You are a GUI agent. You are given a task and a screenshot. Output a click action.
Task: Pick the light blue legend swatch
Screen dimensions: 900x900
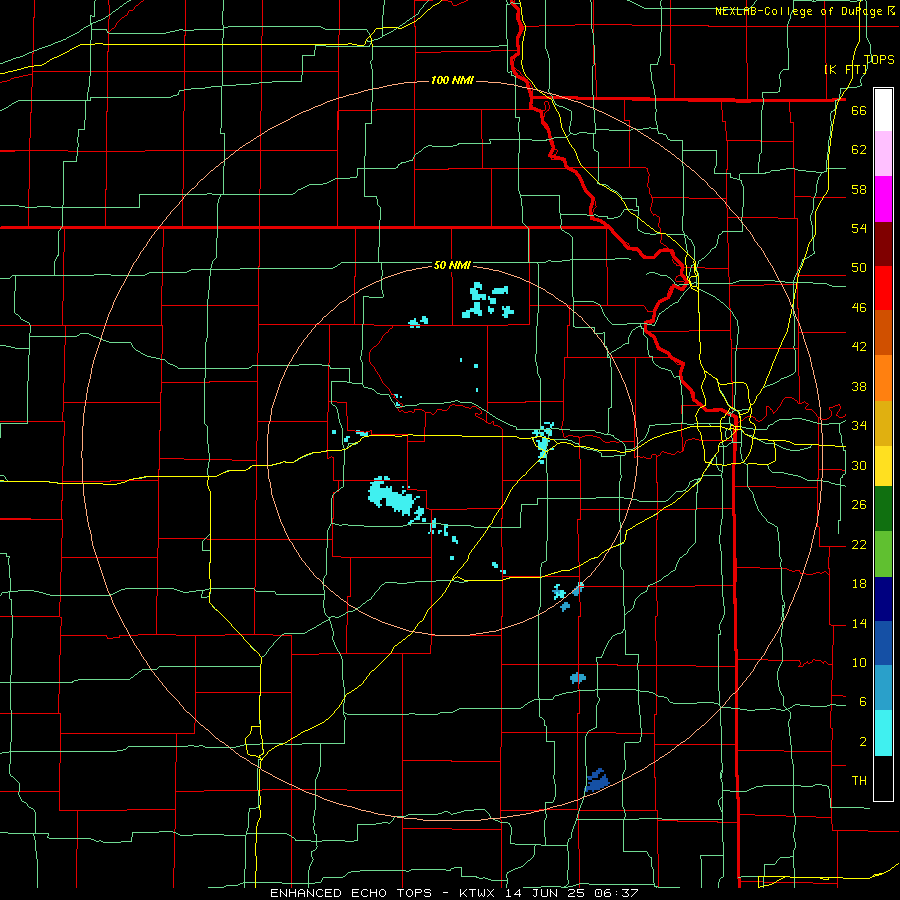coord(883,688)
